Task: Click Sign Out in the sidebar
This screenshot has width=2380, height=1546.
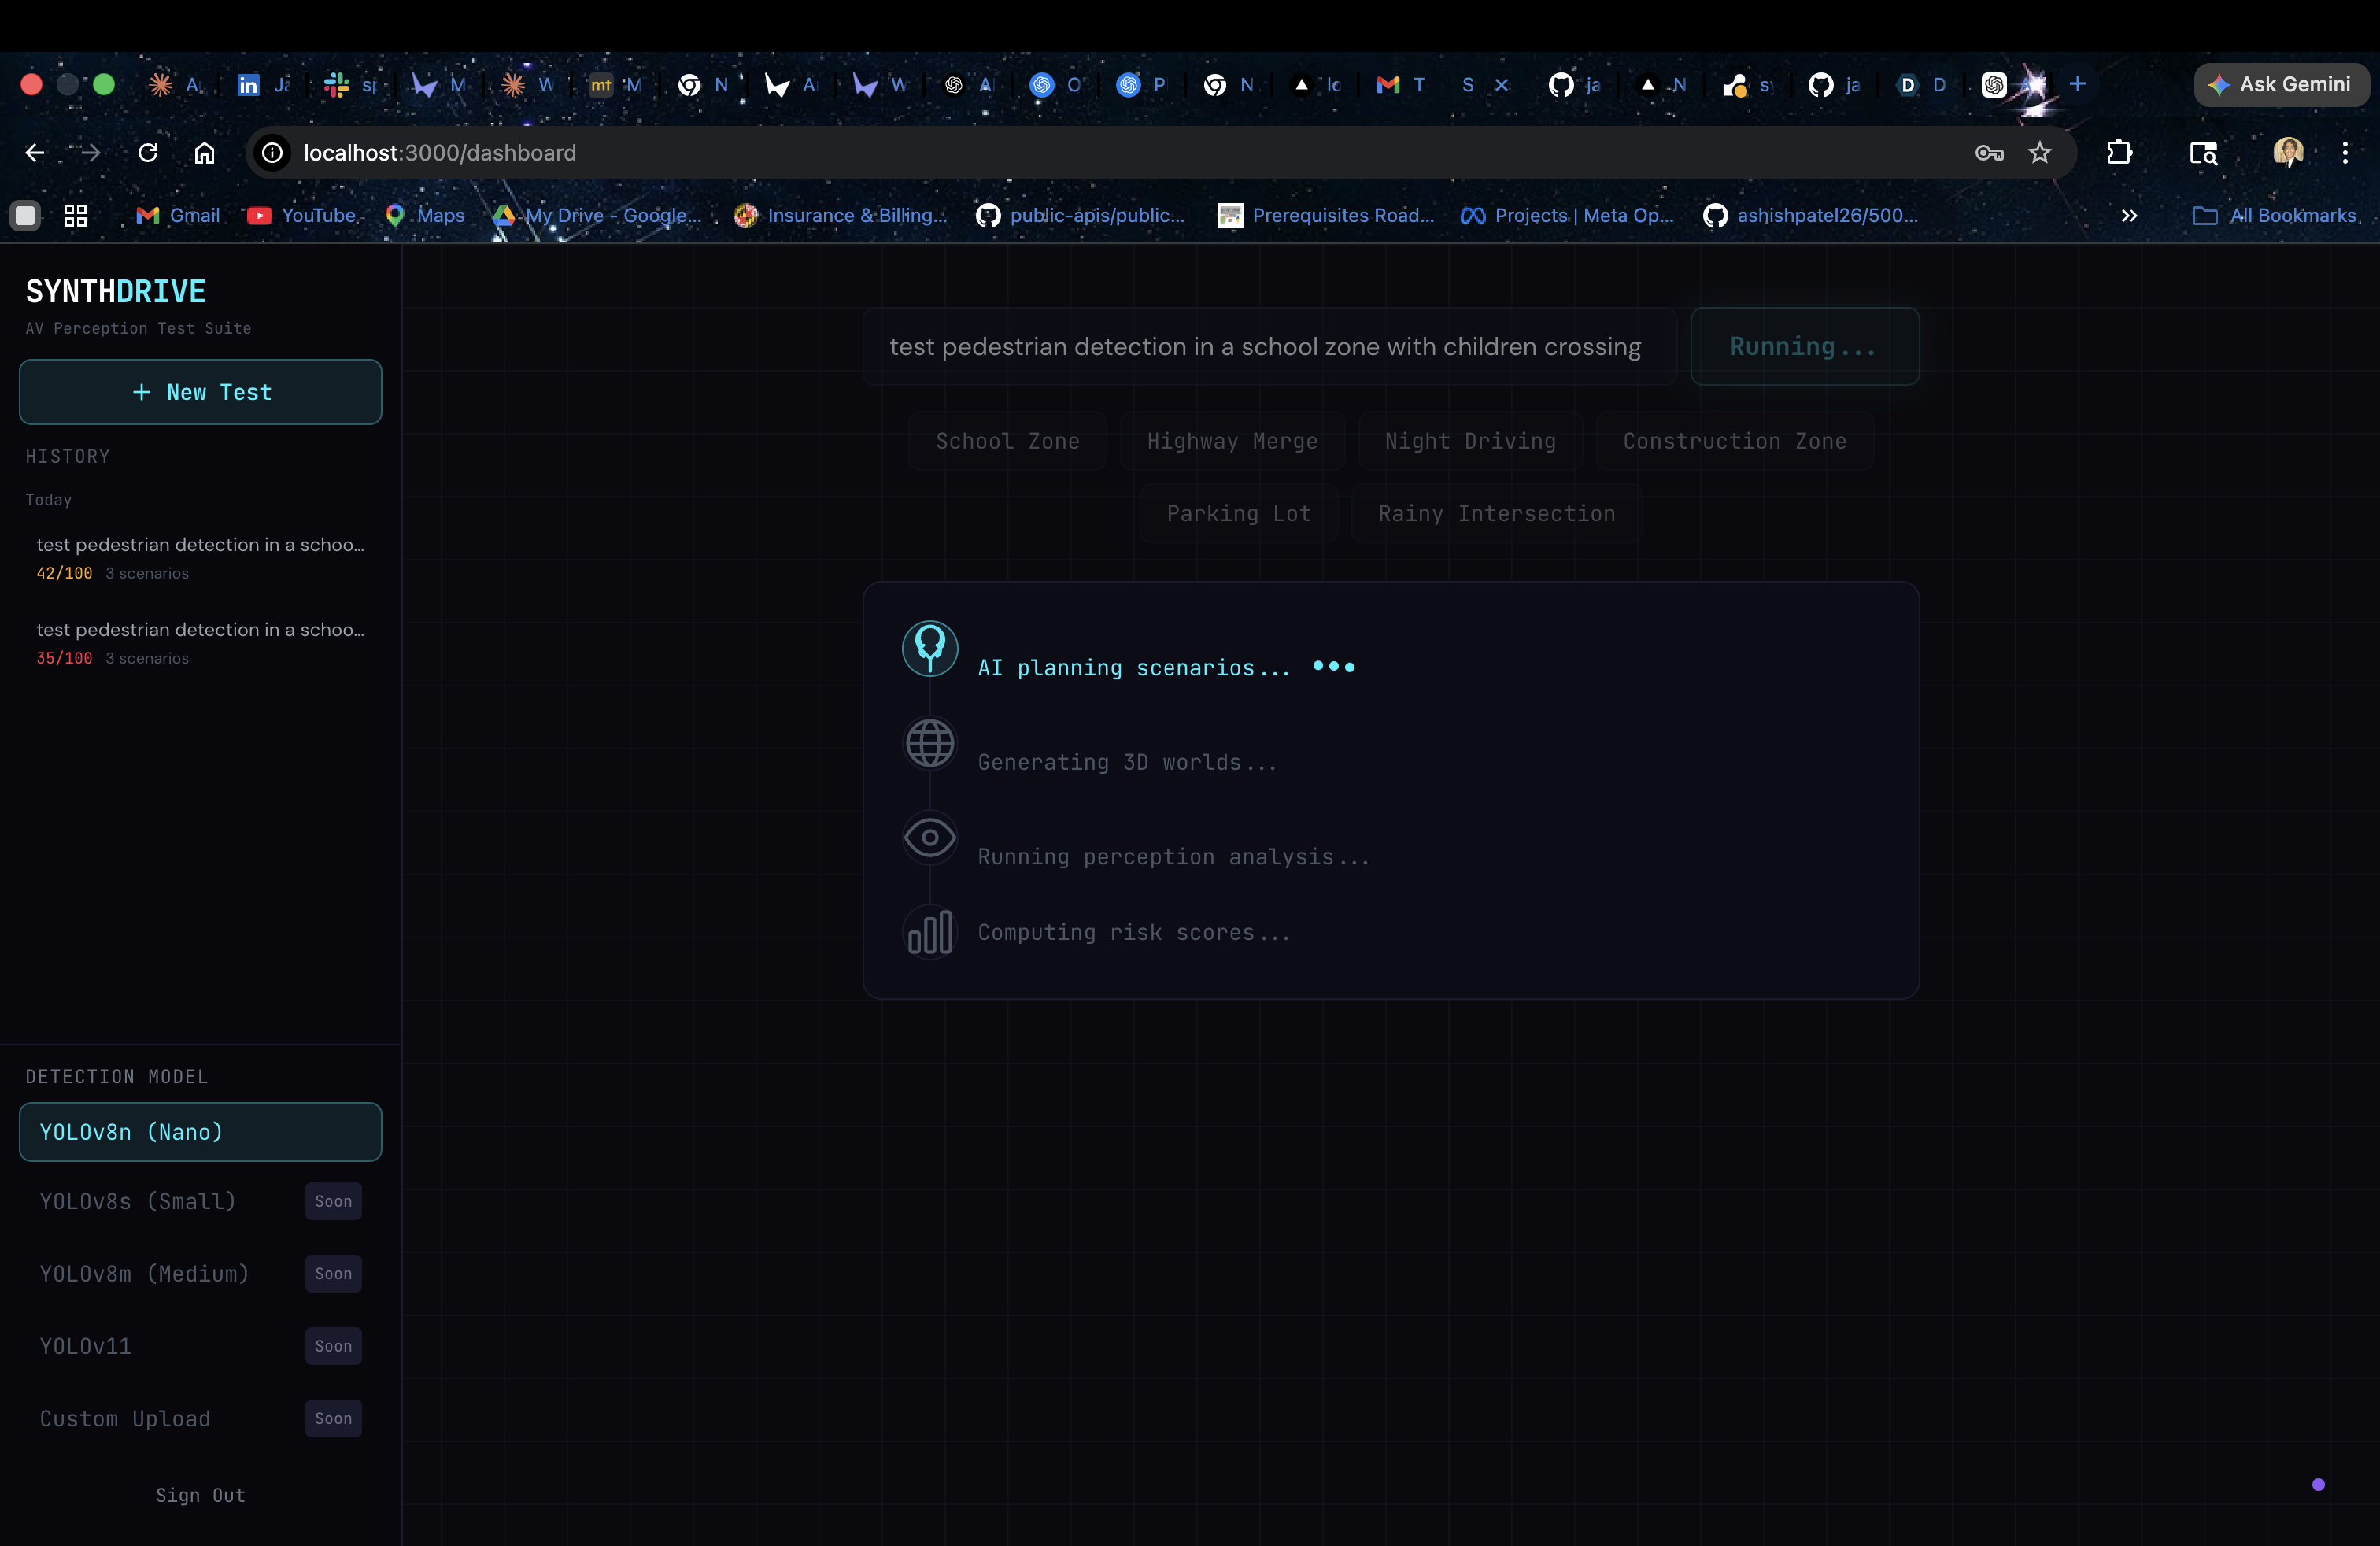Action: click(x=200, y=1495)
